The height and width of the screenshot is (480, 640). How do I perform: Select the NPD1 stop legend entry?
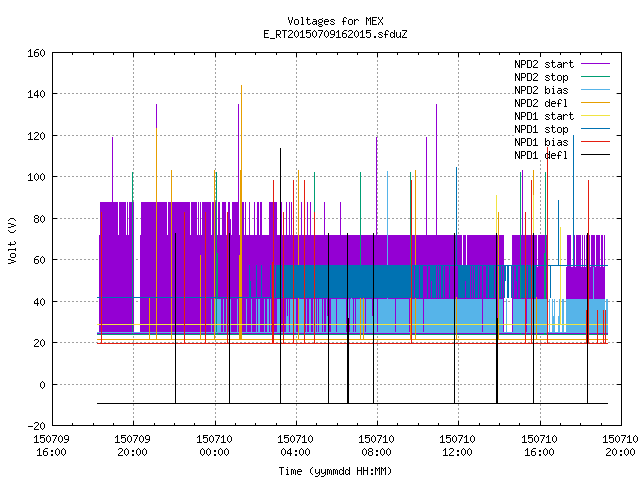point(541,129)
